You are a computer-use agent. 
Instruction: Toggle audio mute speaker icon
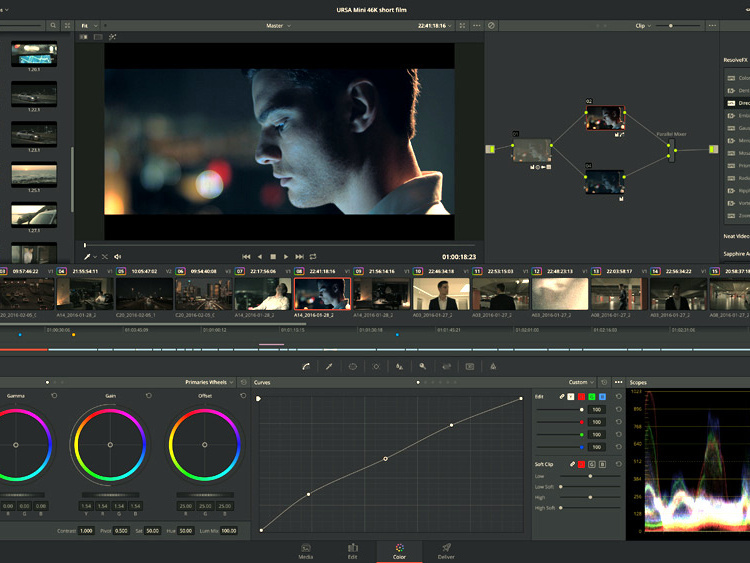(118, 257)
